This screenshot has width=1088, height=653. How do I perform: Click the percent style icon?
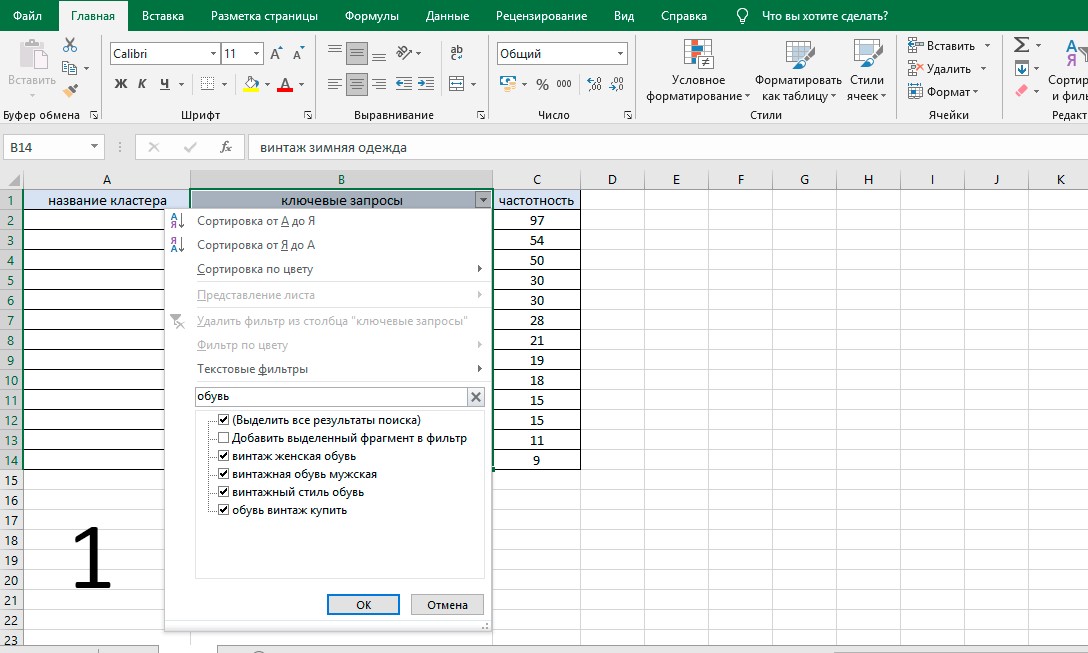coord(543,84)
